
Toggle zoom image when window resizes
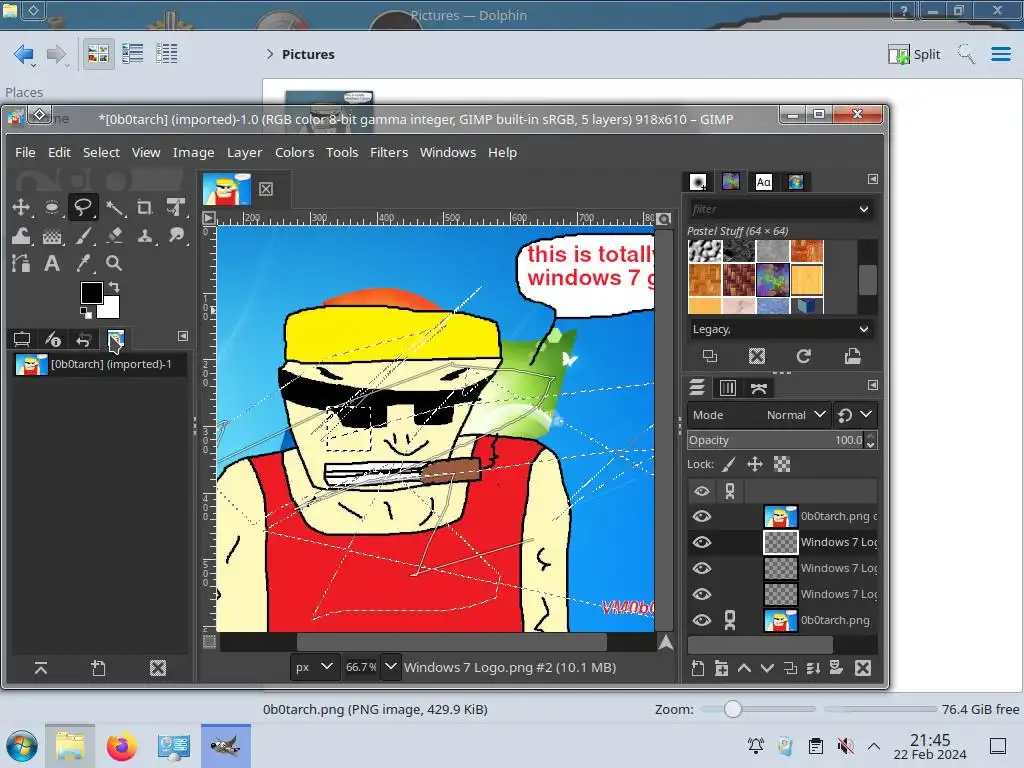664,219
